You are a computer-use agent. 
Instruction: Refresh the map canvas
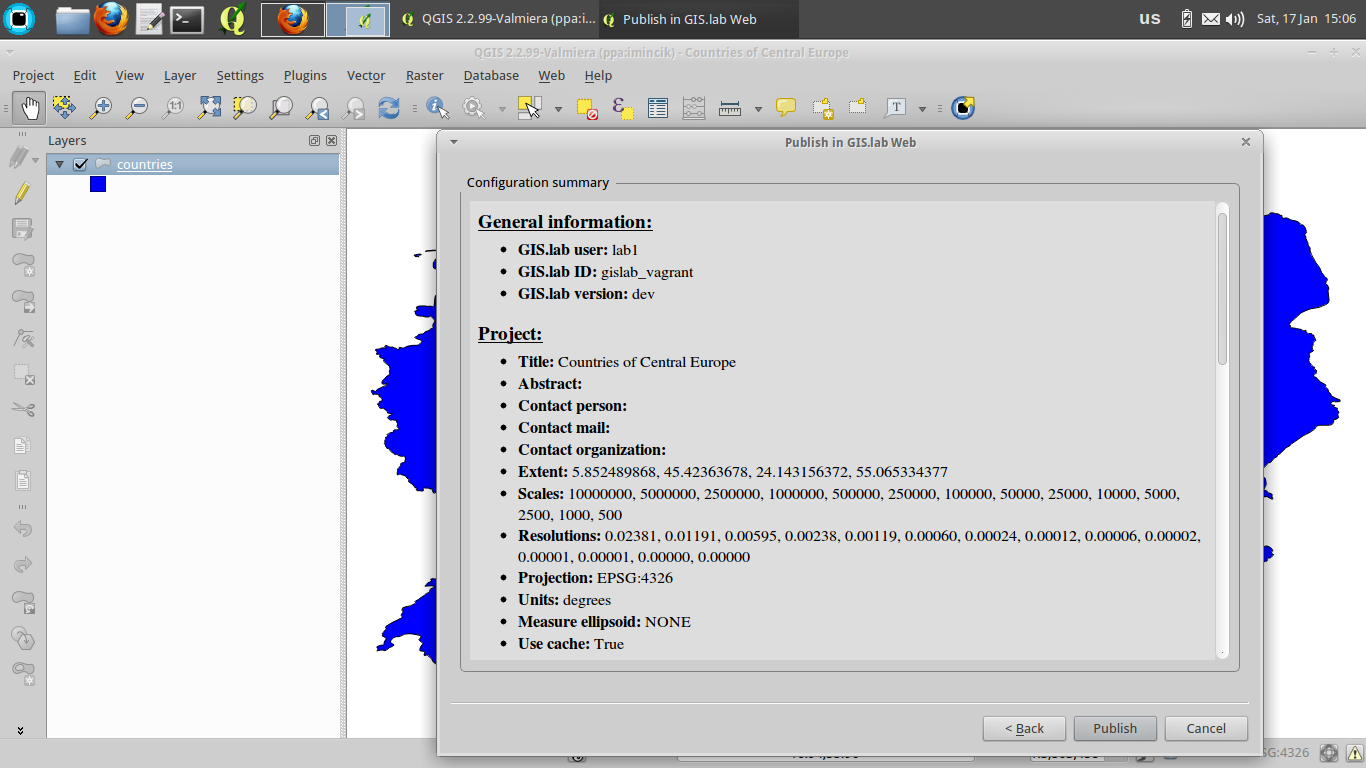point(389,107)
